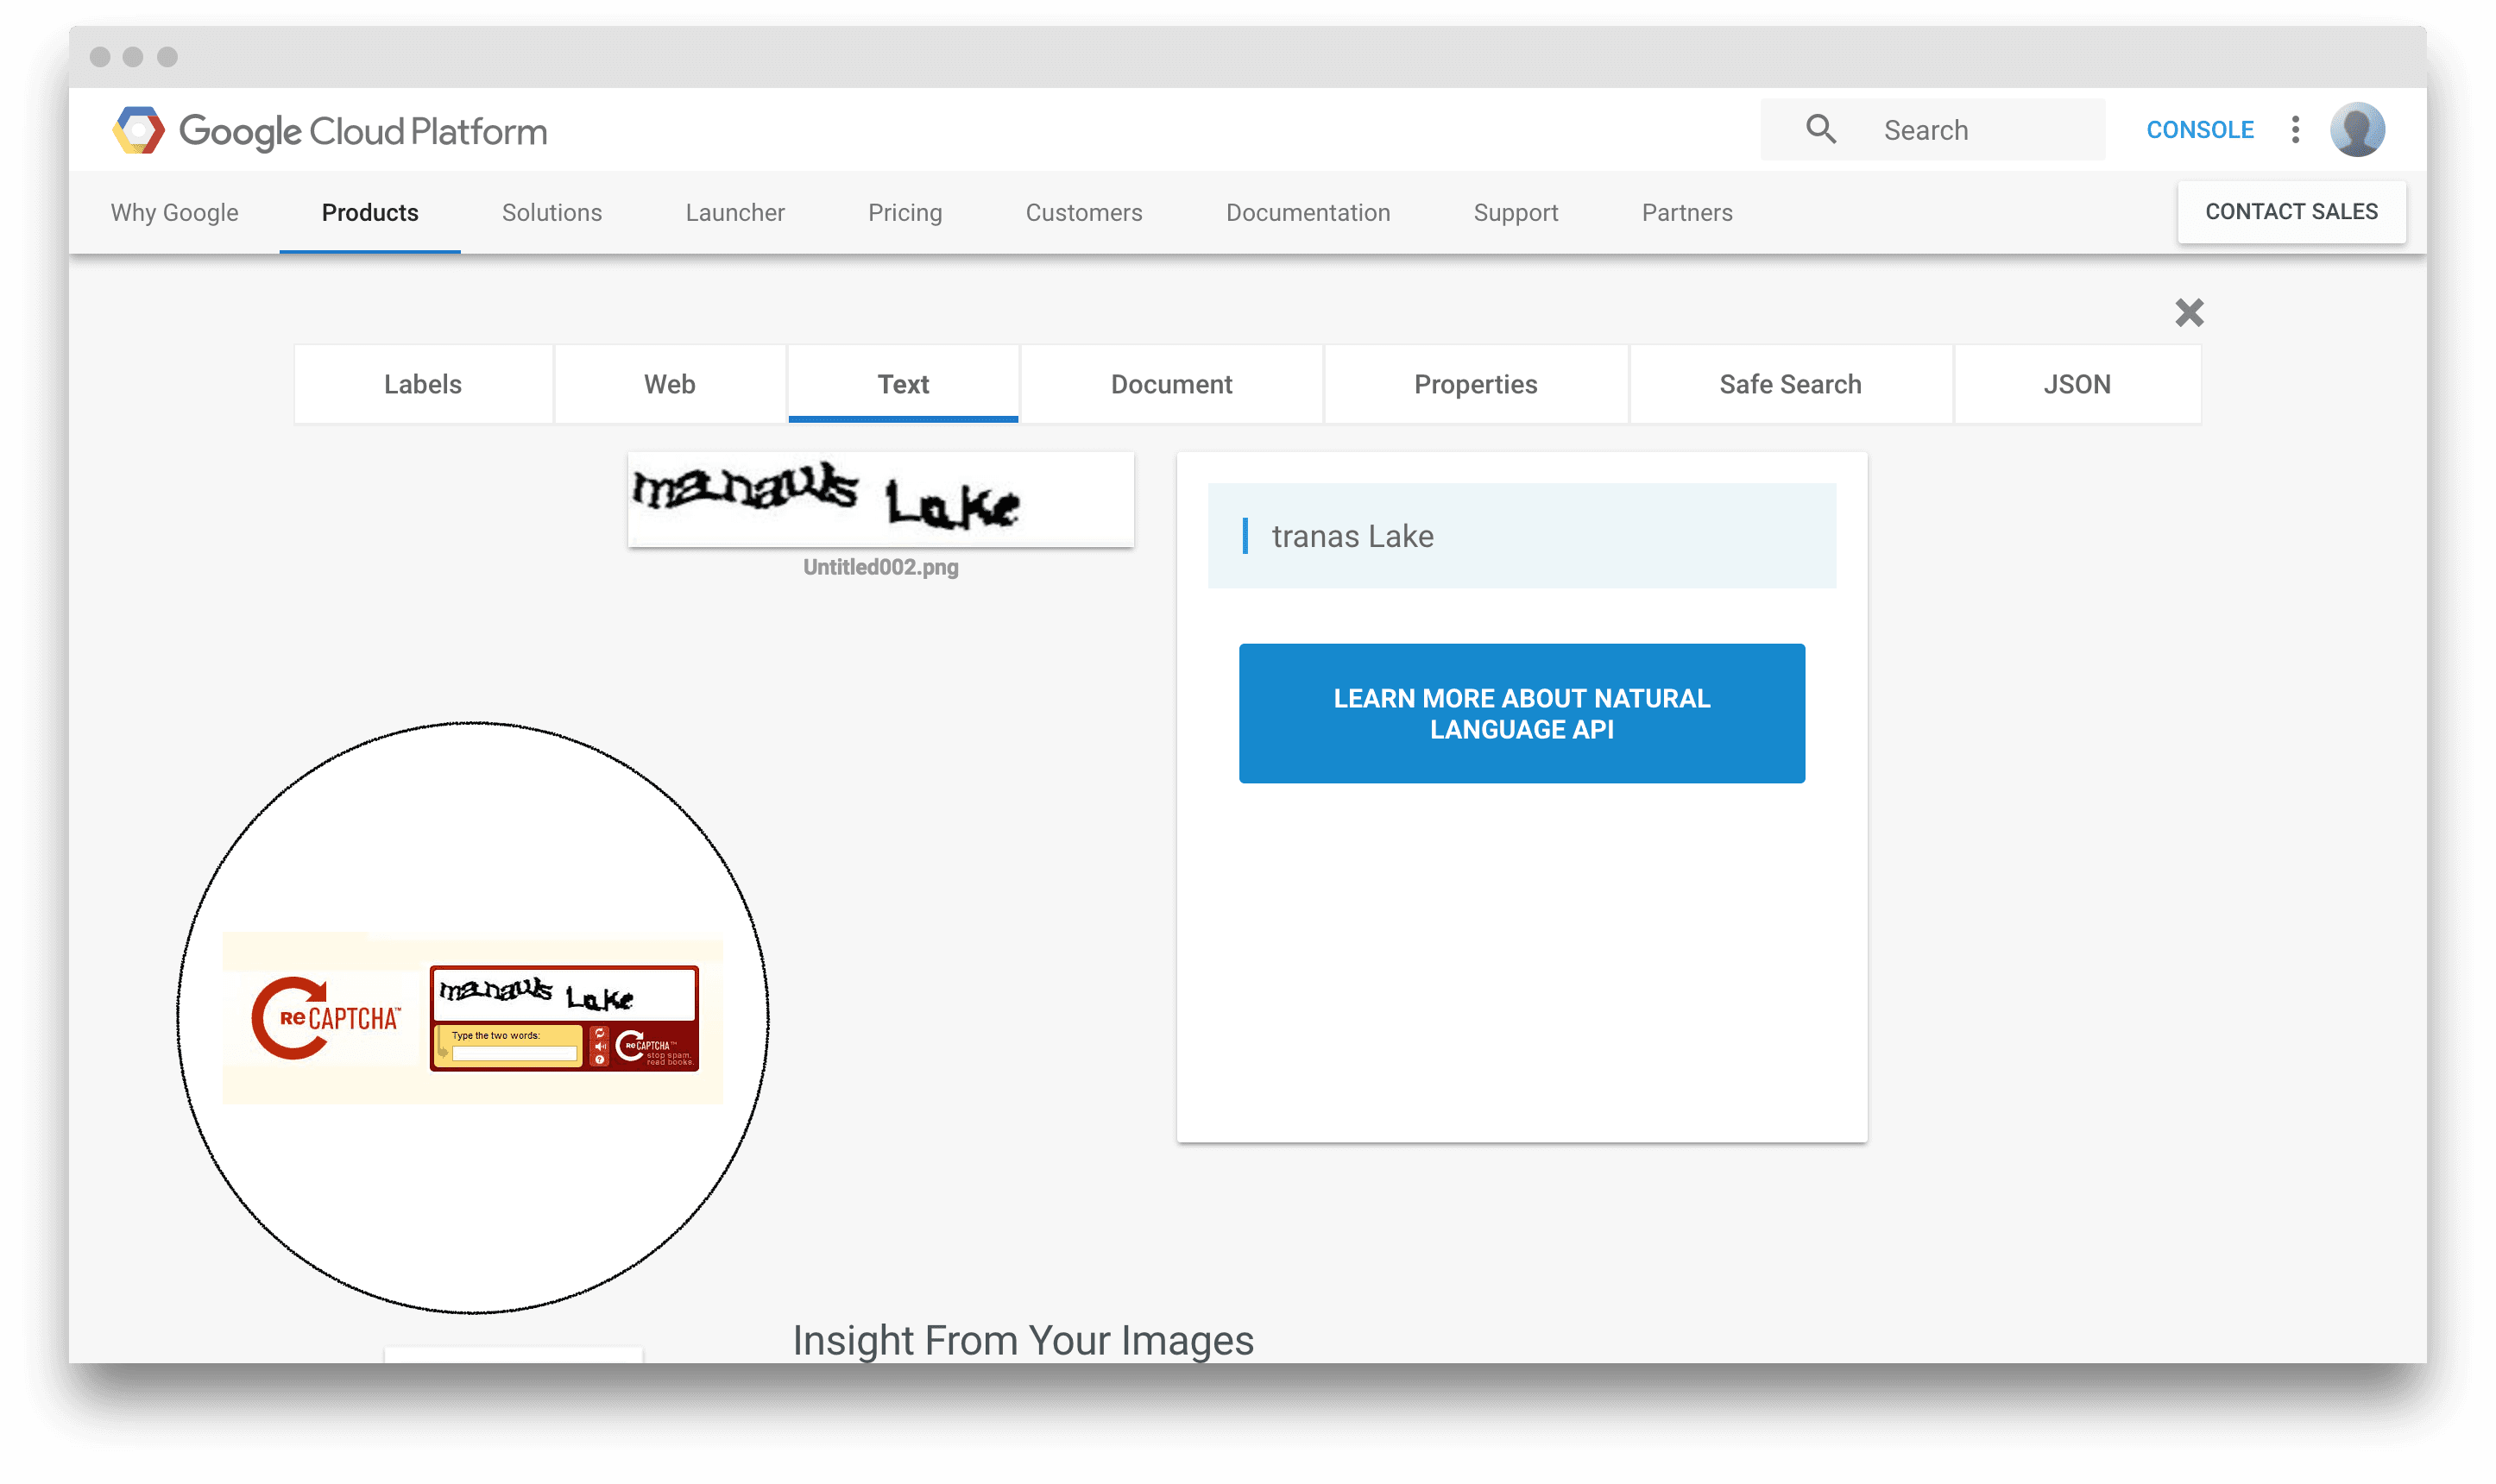Open the Support nav item
This screenshot has width=2496, height=1484.
[1515, 212]
